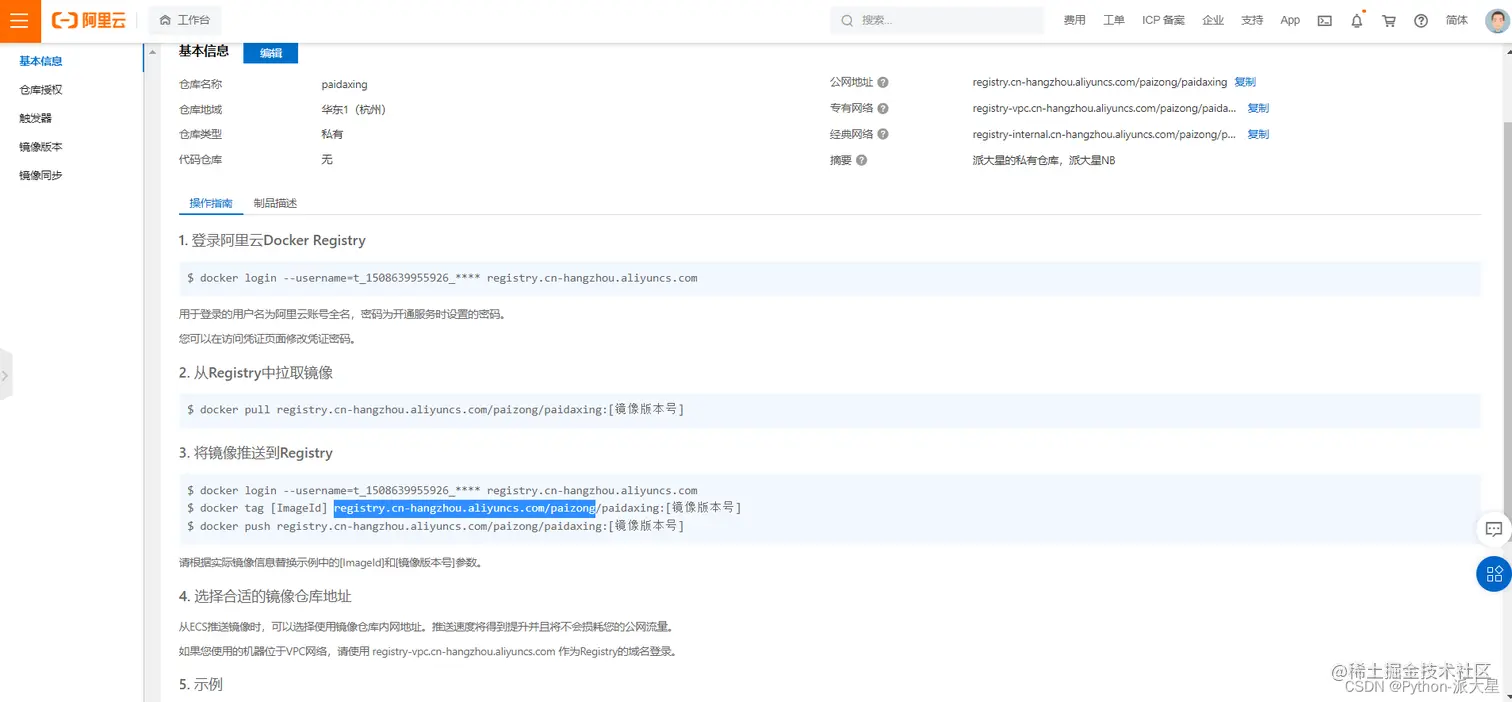Open the shopping cart icon
This screenshot has width=1512, height=702.
point(1389,20)
